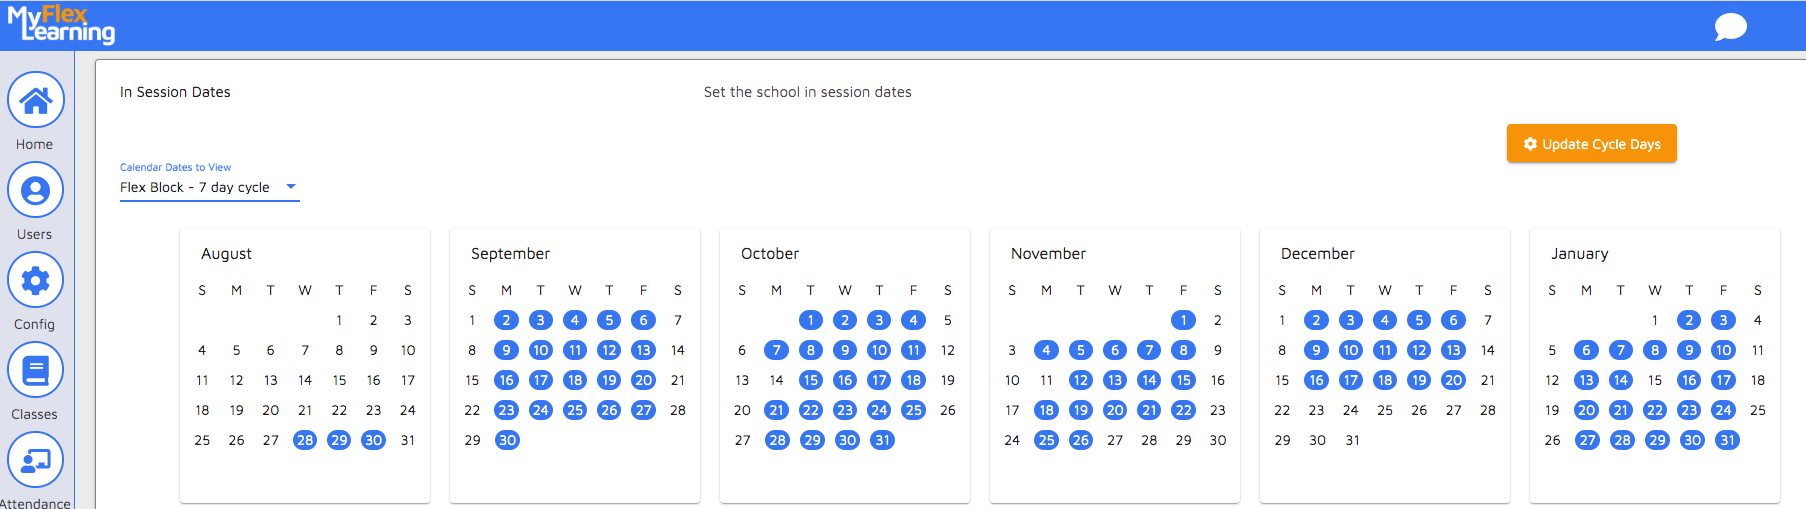The image size is (1806, 509).
Task: Open the Classes book icon
Action: [35, 370]
